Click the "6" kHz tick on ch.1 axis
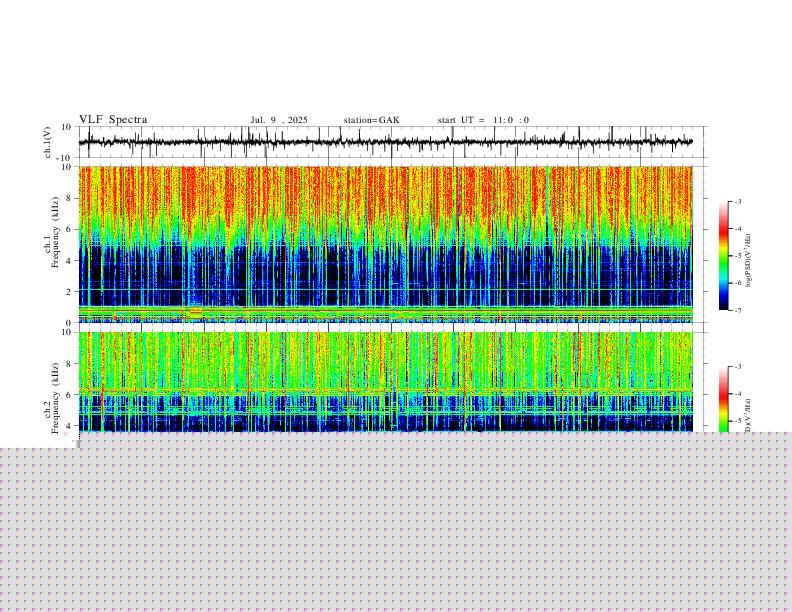This screenshot has width=792, height=612. (x=69, y=229)
